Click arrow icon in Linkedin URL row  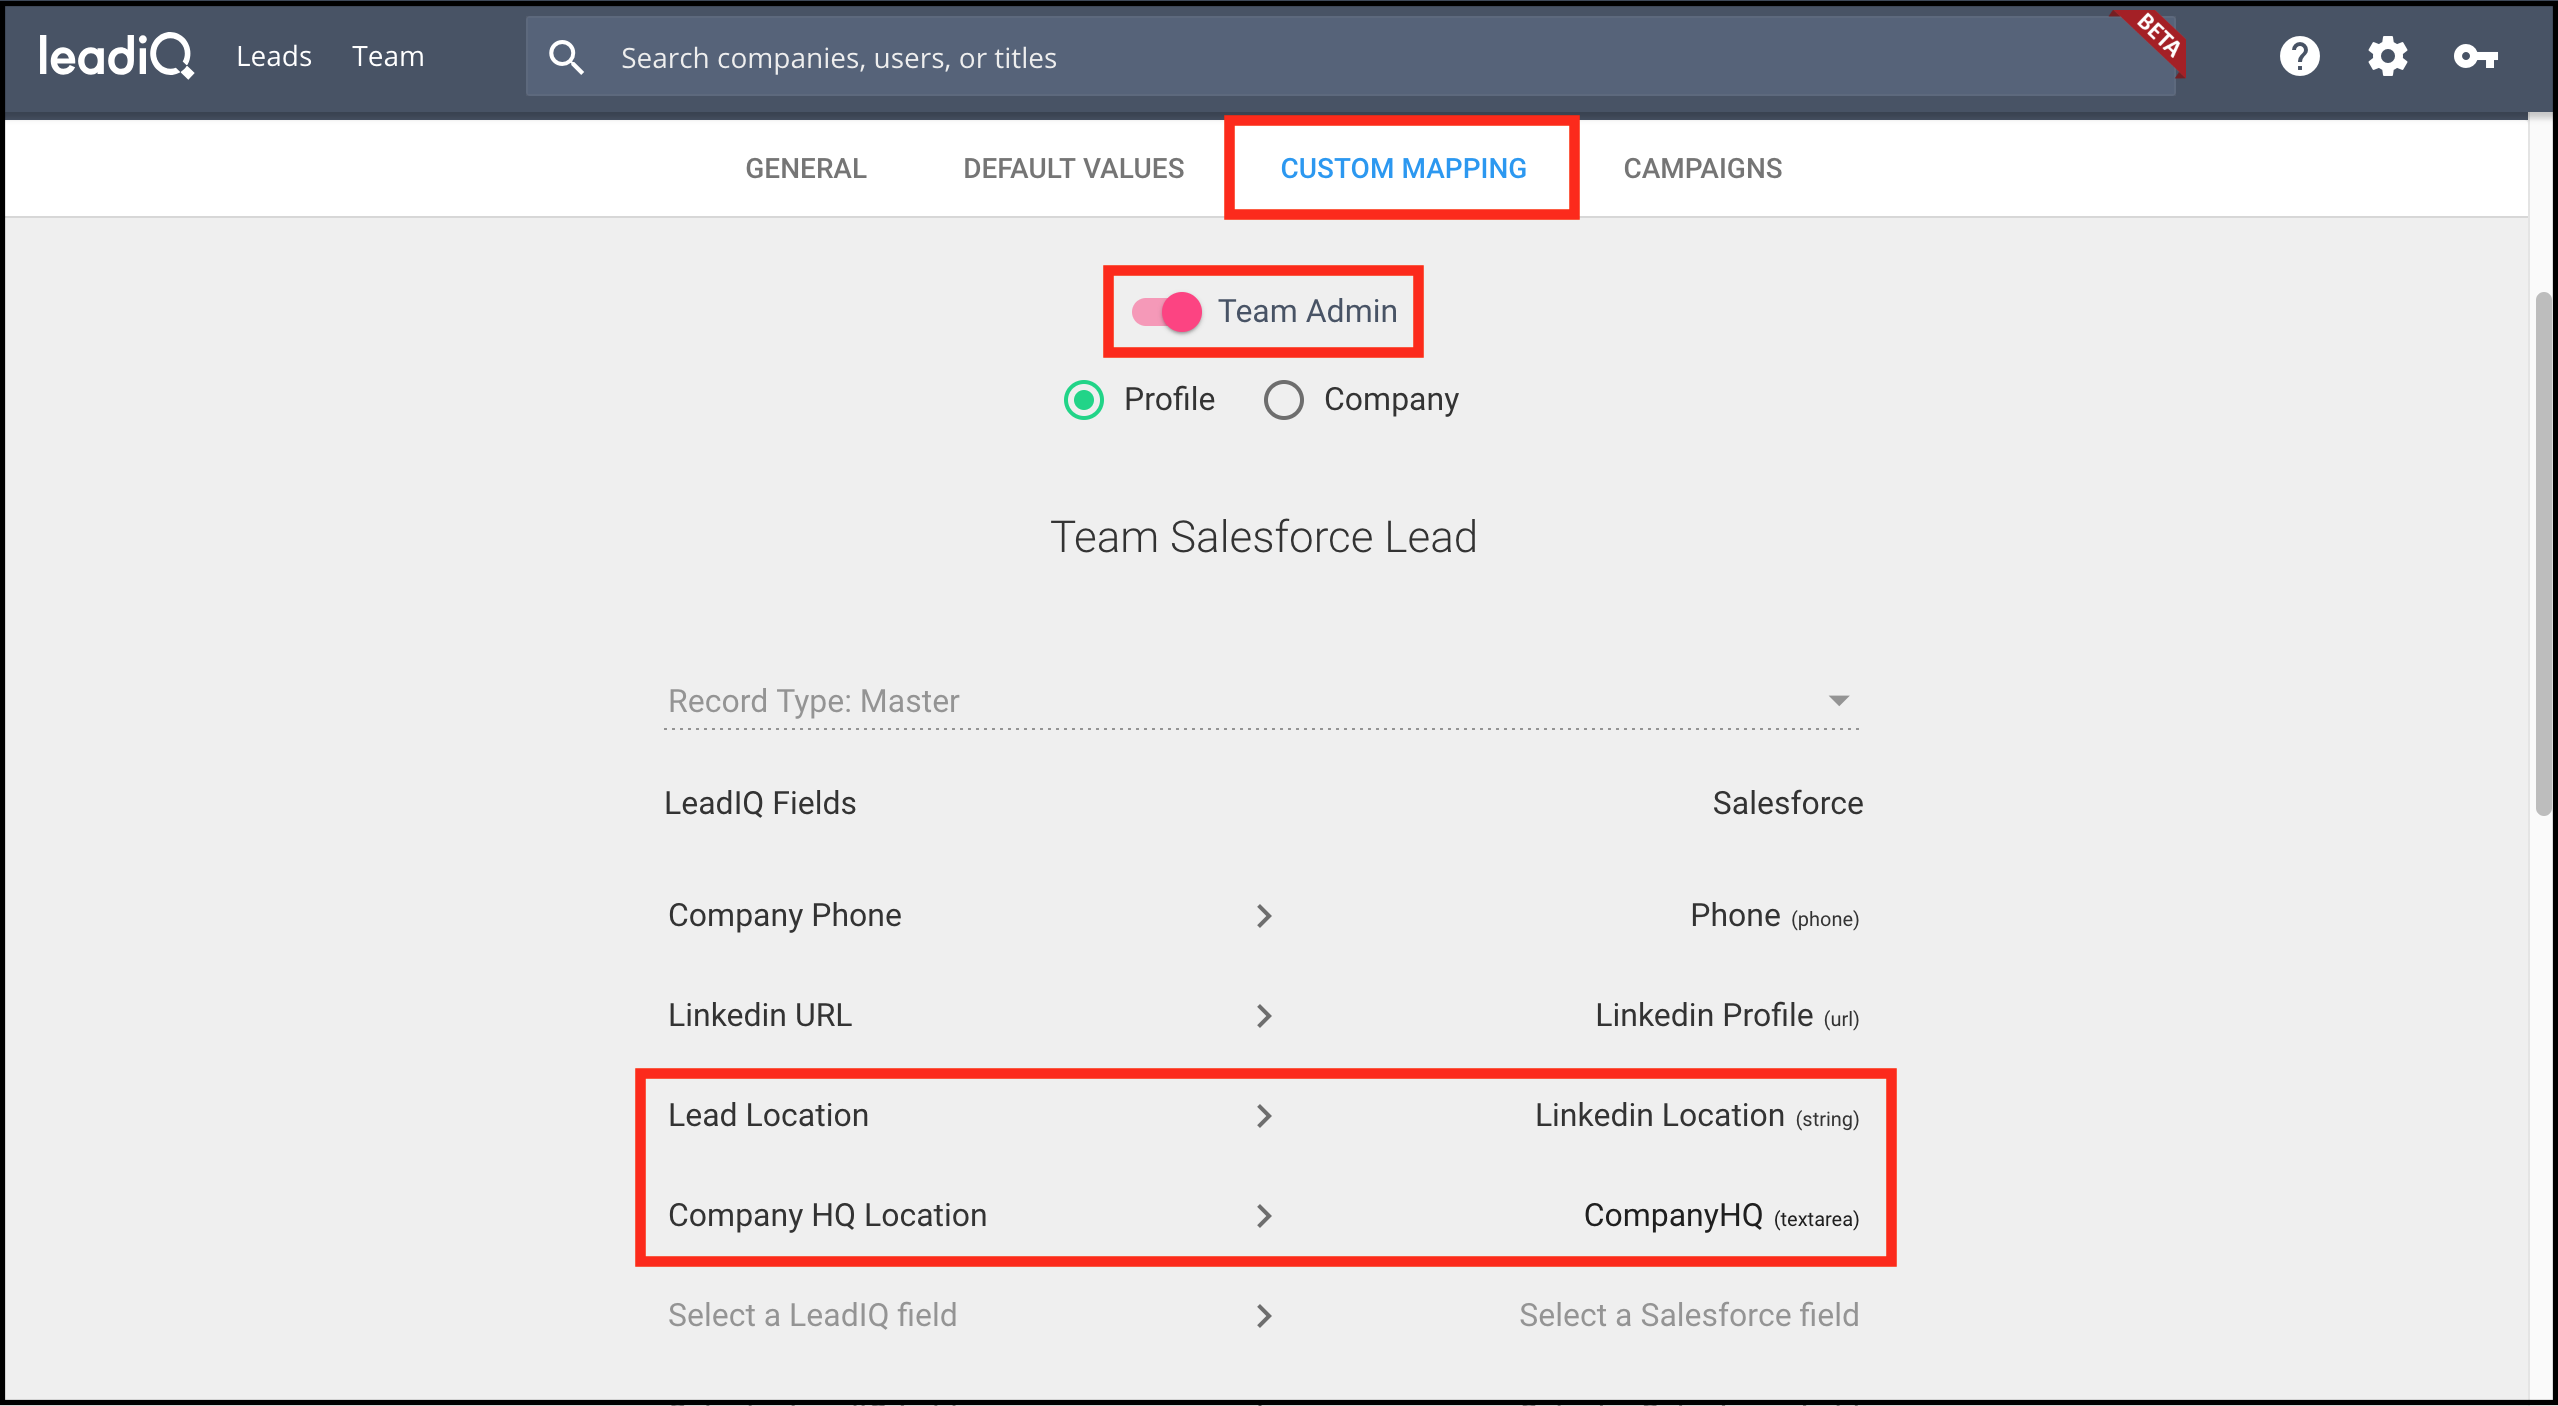pyautogui.click(x=1264, y=1016)
